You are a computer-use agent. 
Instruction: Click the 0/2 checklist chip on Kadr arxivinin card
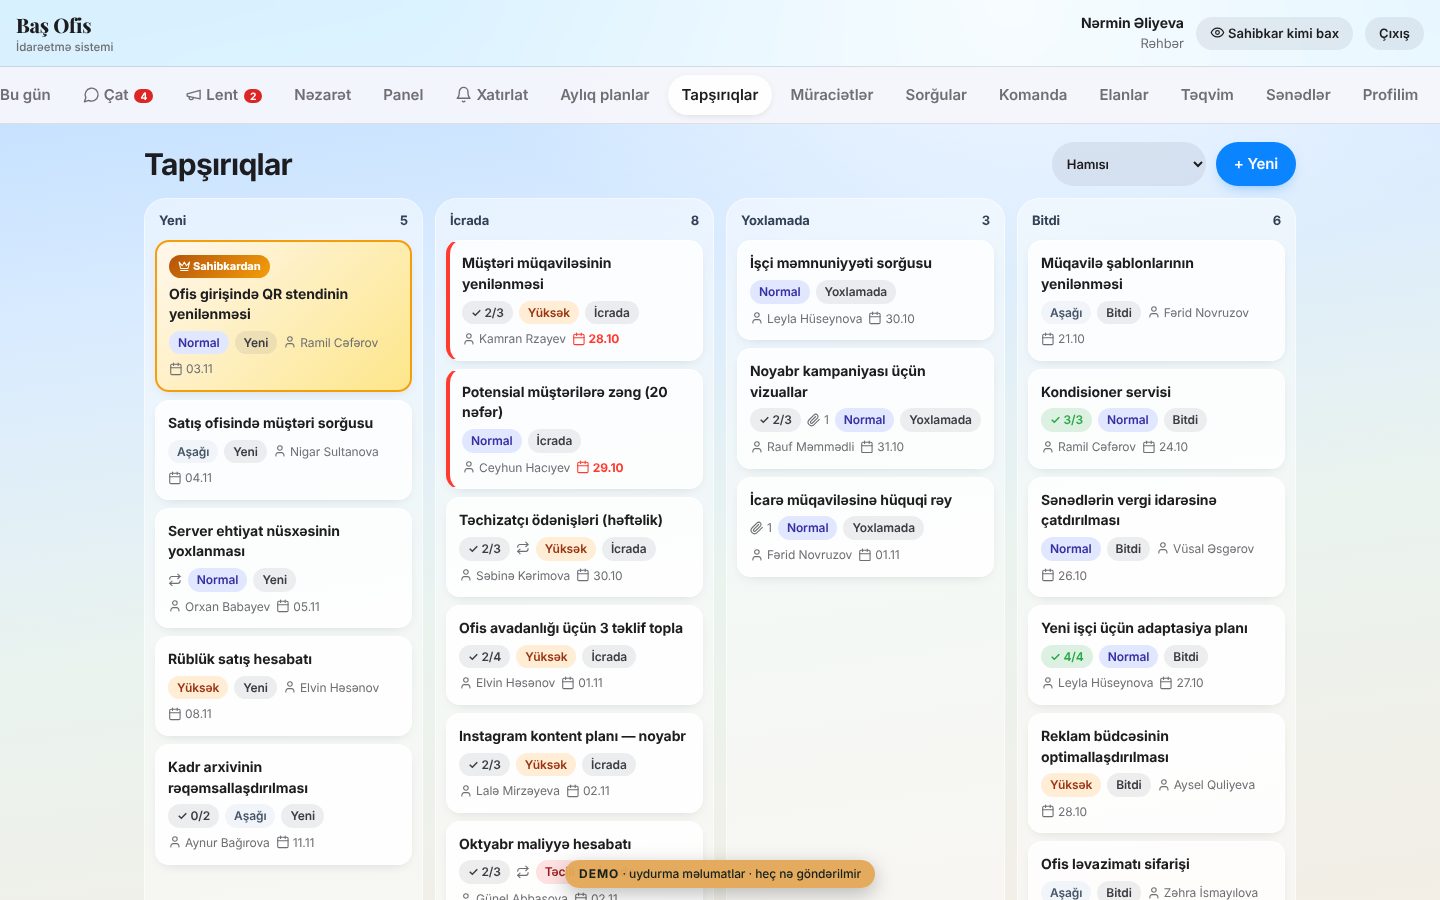193,816
